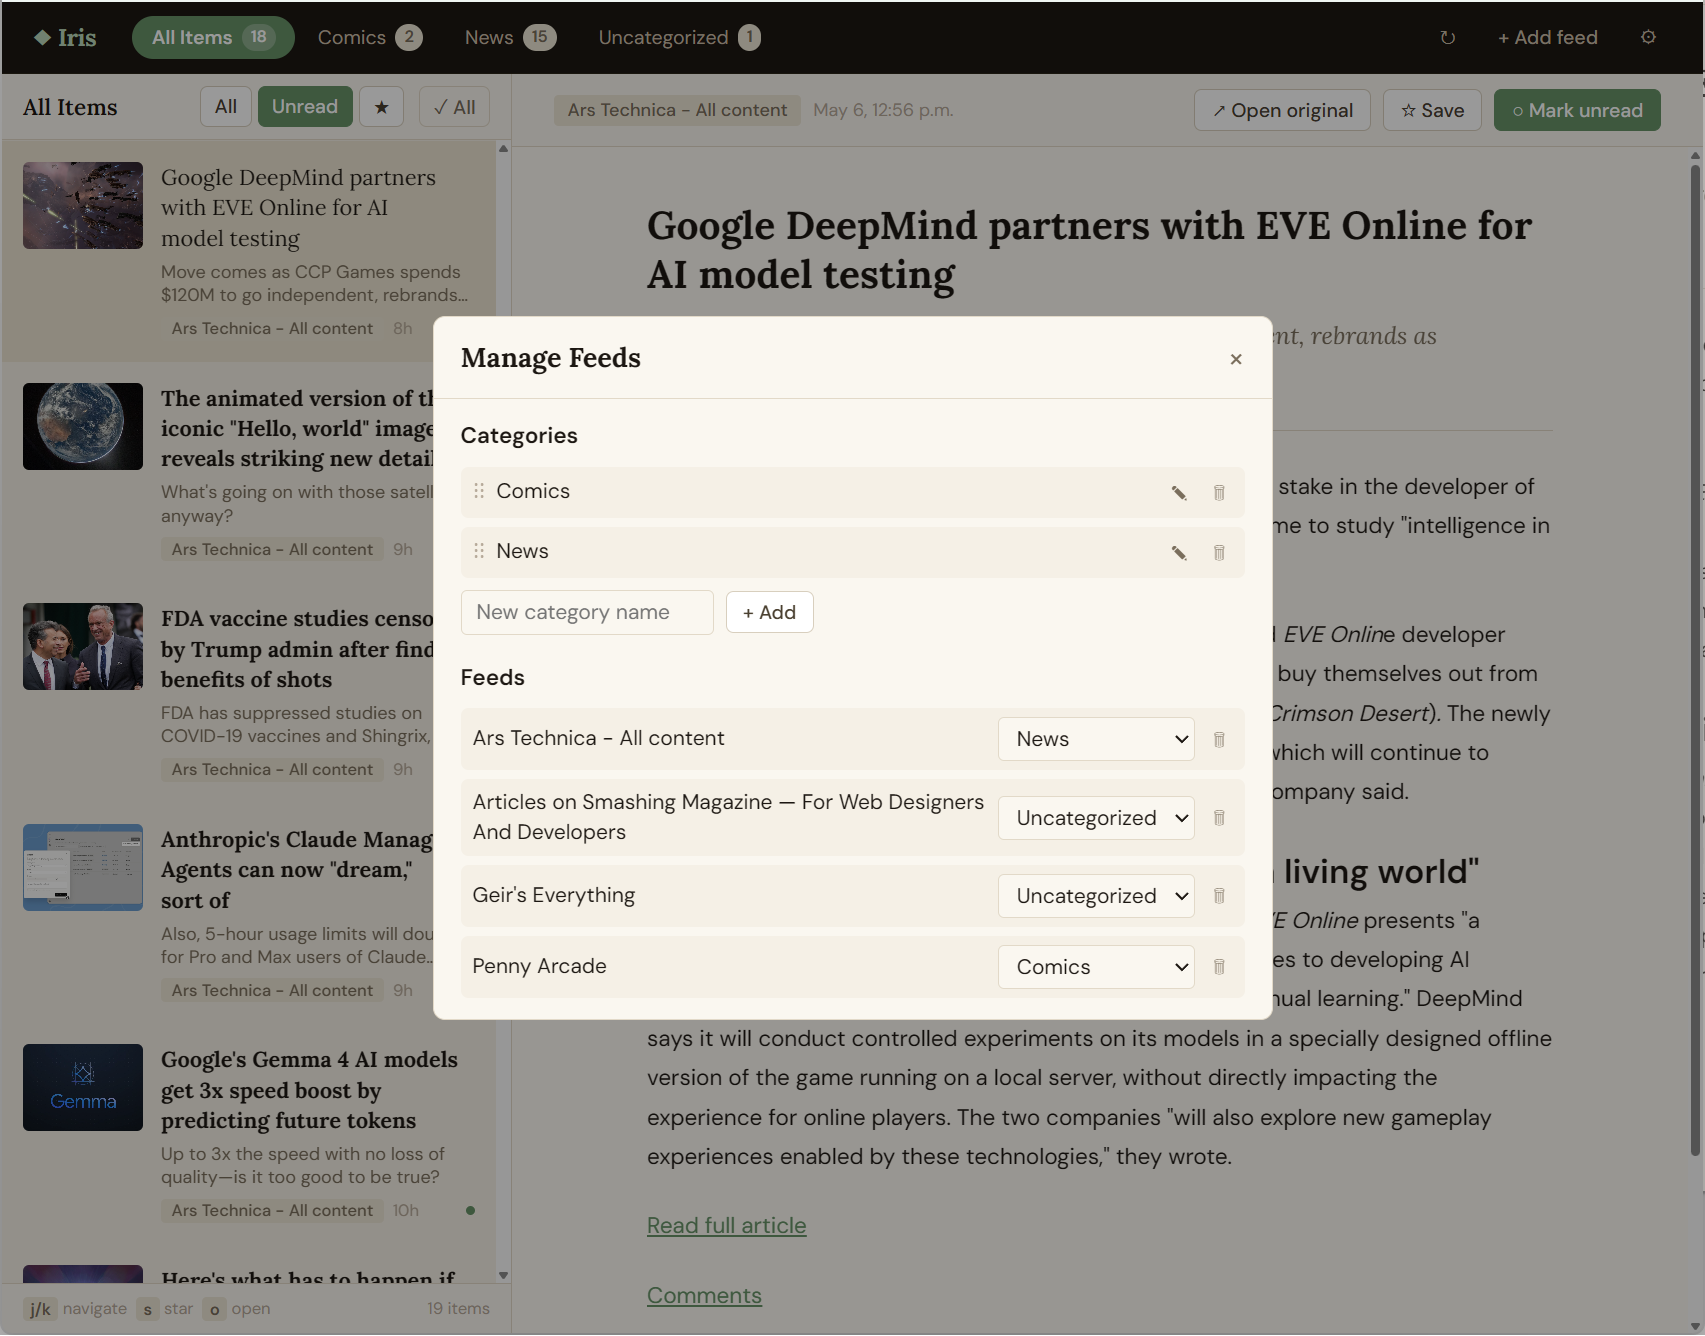Mark all as read checkmark button
1705x1336 pixels.
coord(454,107)
